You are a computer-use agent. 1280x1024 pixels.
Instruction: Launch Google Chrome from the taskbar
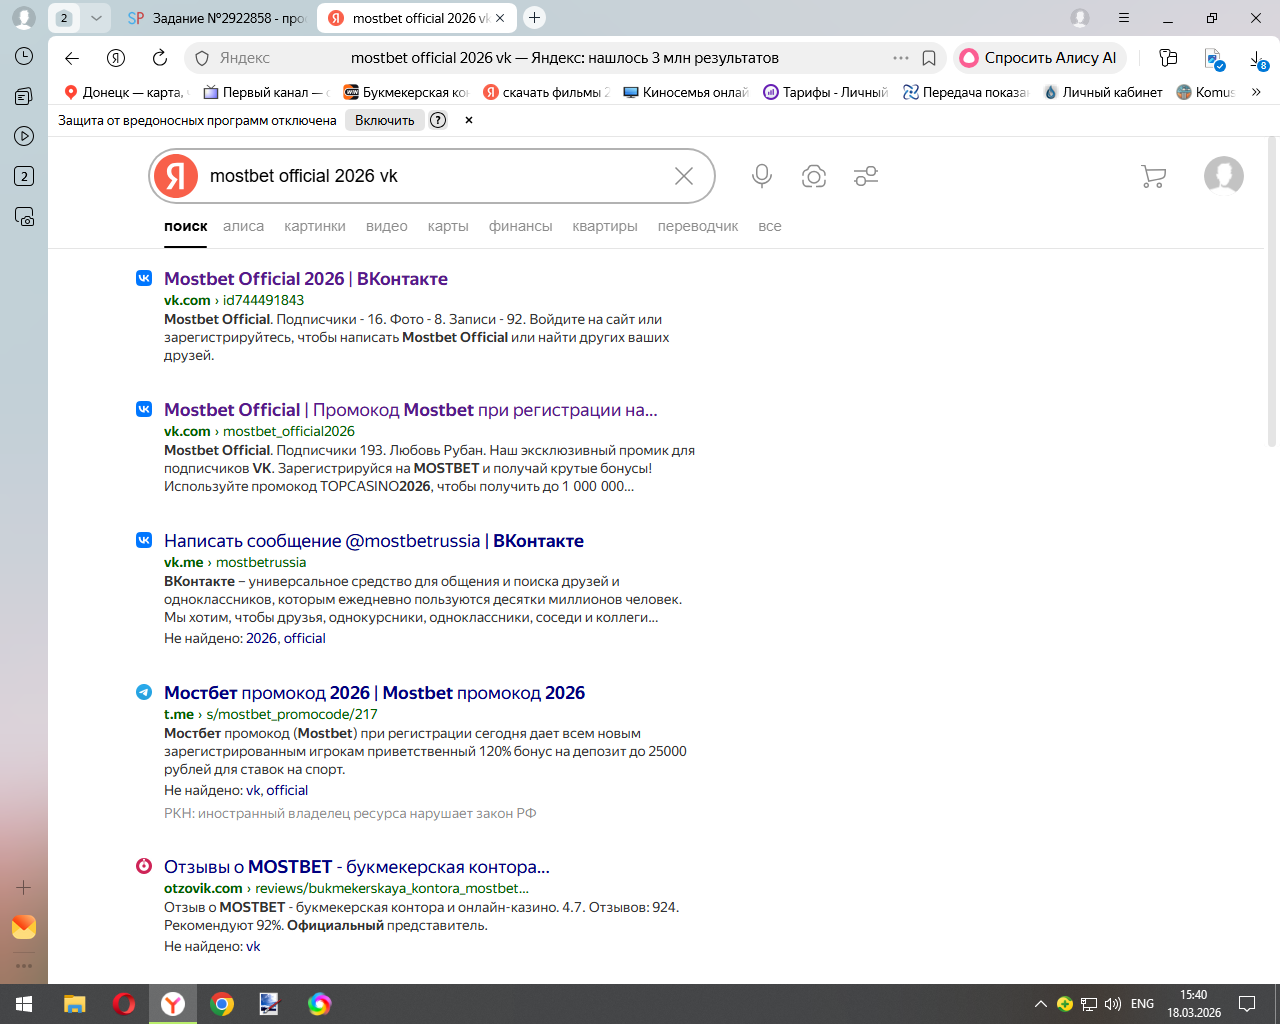coord(222,1004)
